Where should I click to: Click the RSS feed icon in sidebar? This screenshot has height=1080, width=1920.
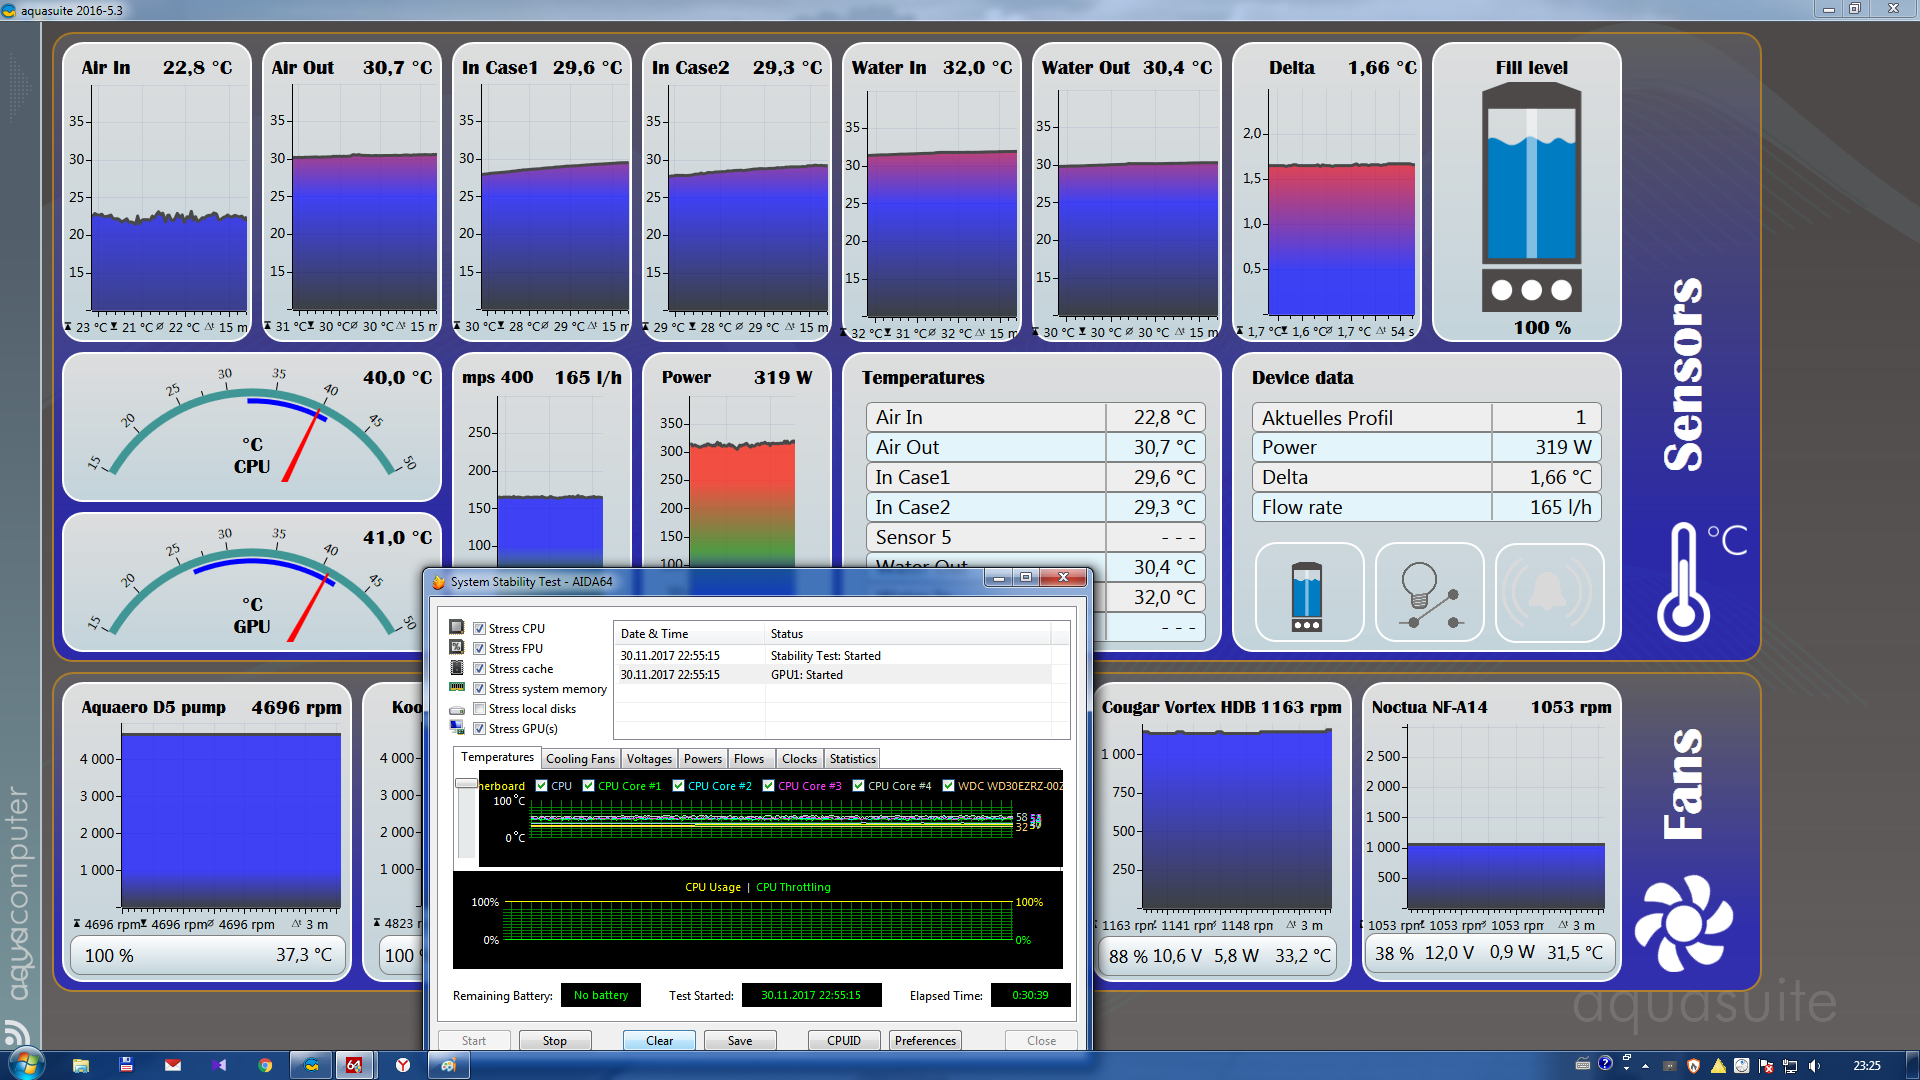(x=17, y=1031)
